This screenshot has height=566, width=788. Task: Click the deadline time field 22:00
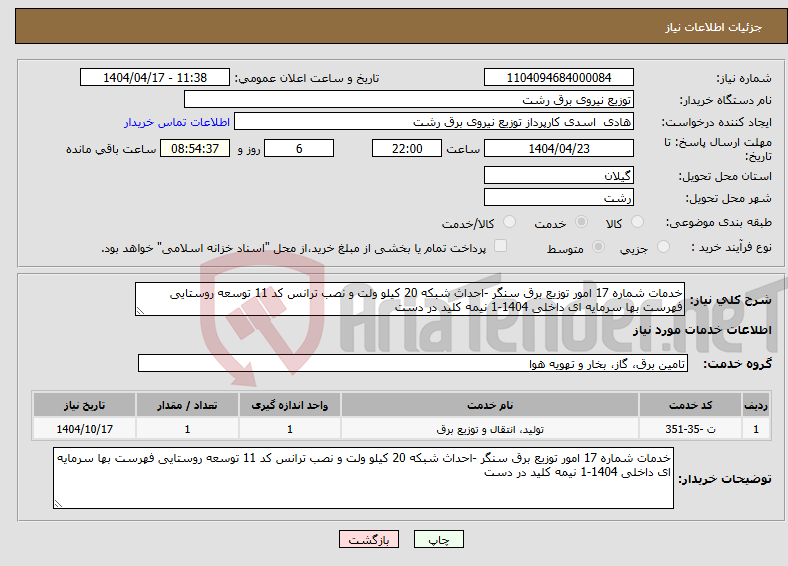(x=407, y=148)
